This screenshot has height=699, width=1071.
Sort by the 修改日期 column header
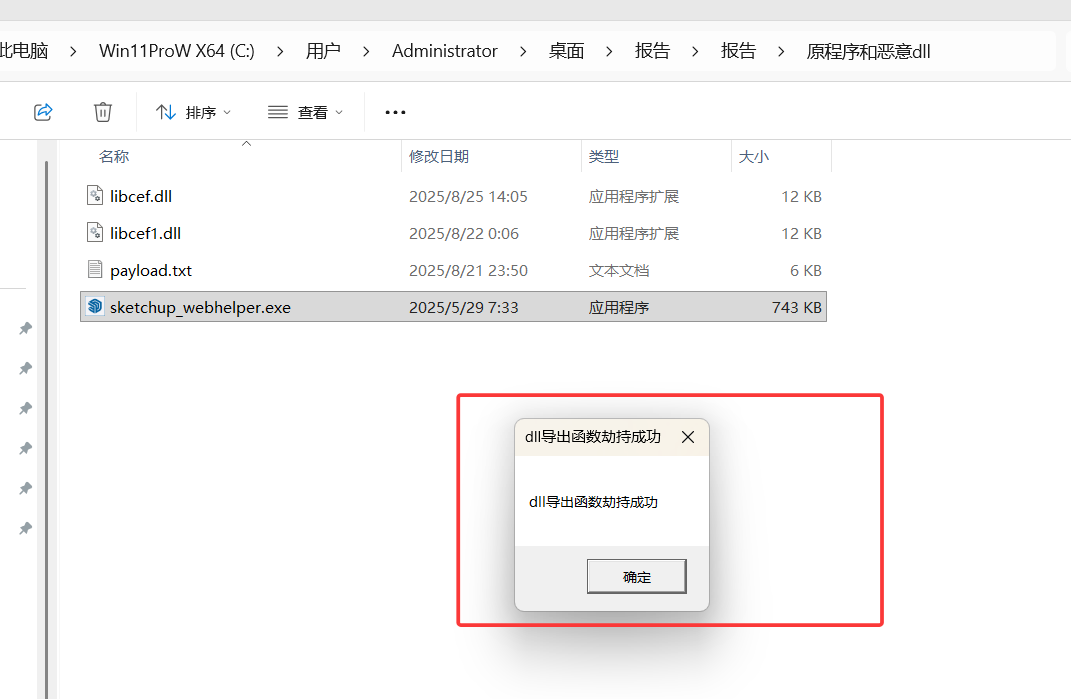(x=439, y=156)
